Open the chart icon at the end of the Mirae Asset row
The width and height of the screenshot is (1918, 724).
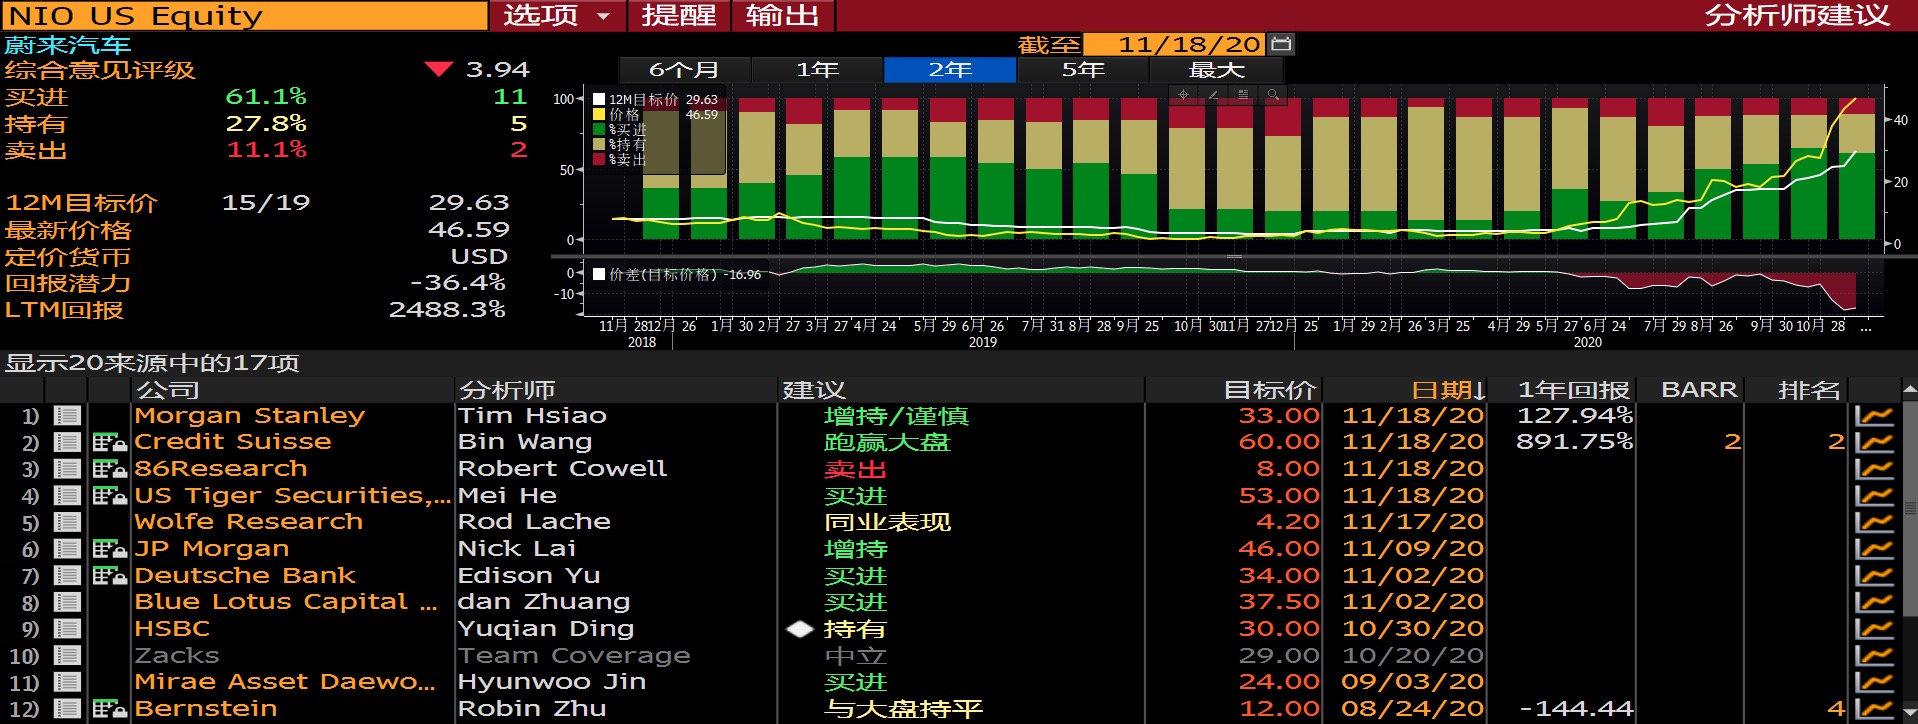(x=1874, y=682)
